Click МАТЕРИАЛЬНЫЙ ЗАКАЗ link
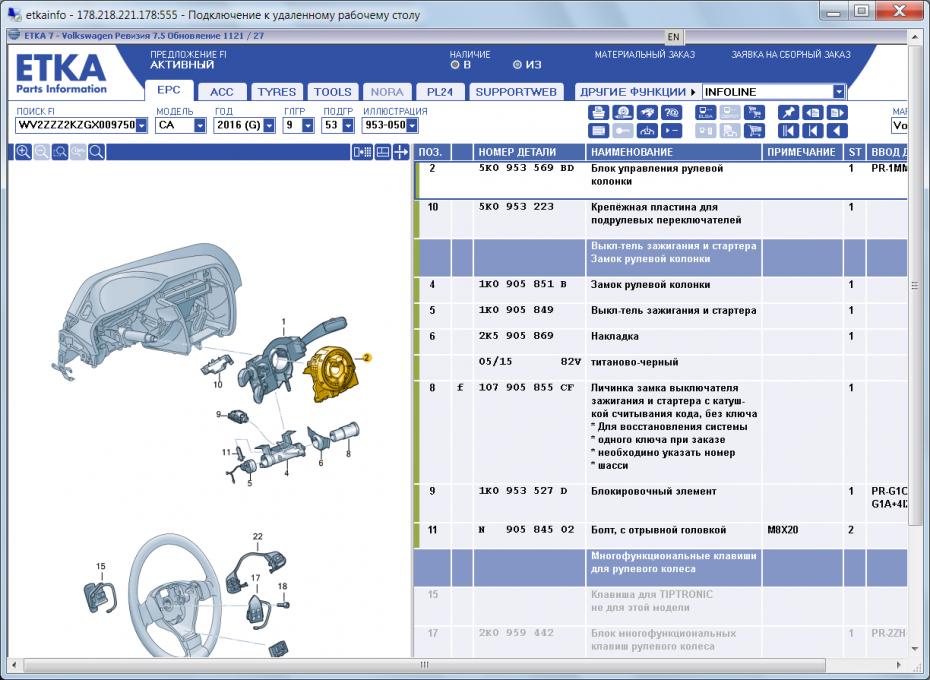 pos(645,55)
